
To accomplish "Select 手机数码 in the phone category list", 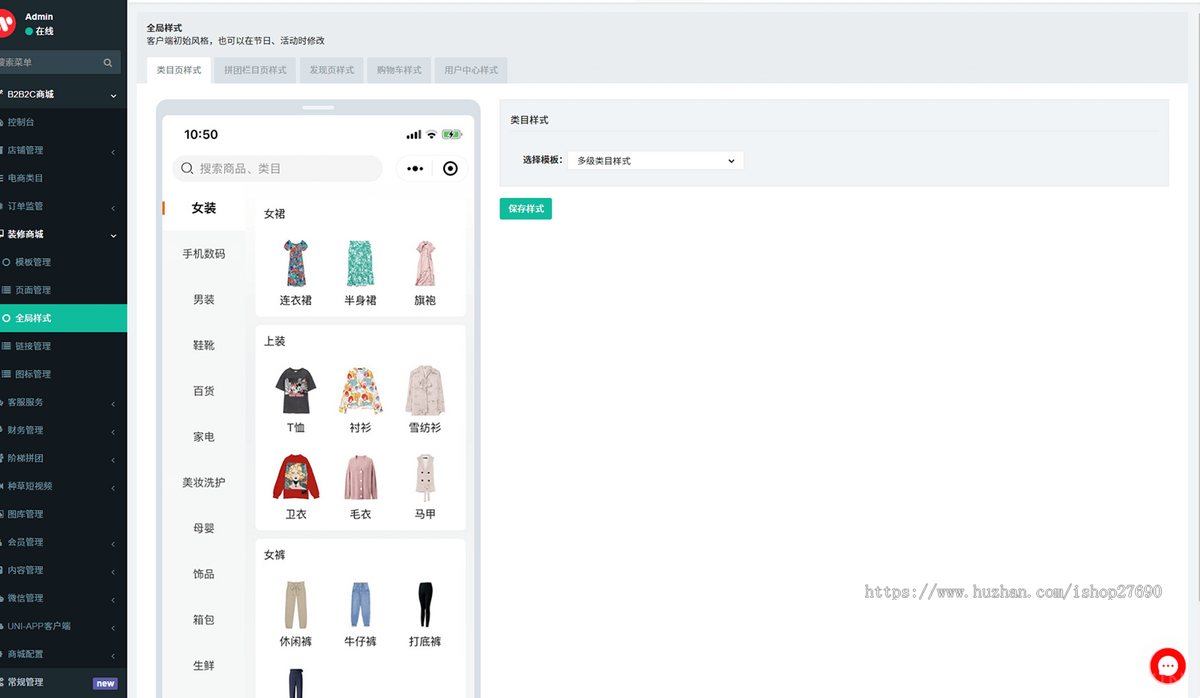I will [x=204, y=254].
